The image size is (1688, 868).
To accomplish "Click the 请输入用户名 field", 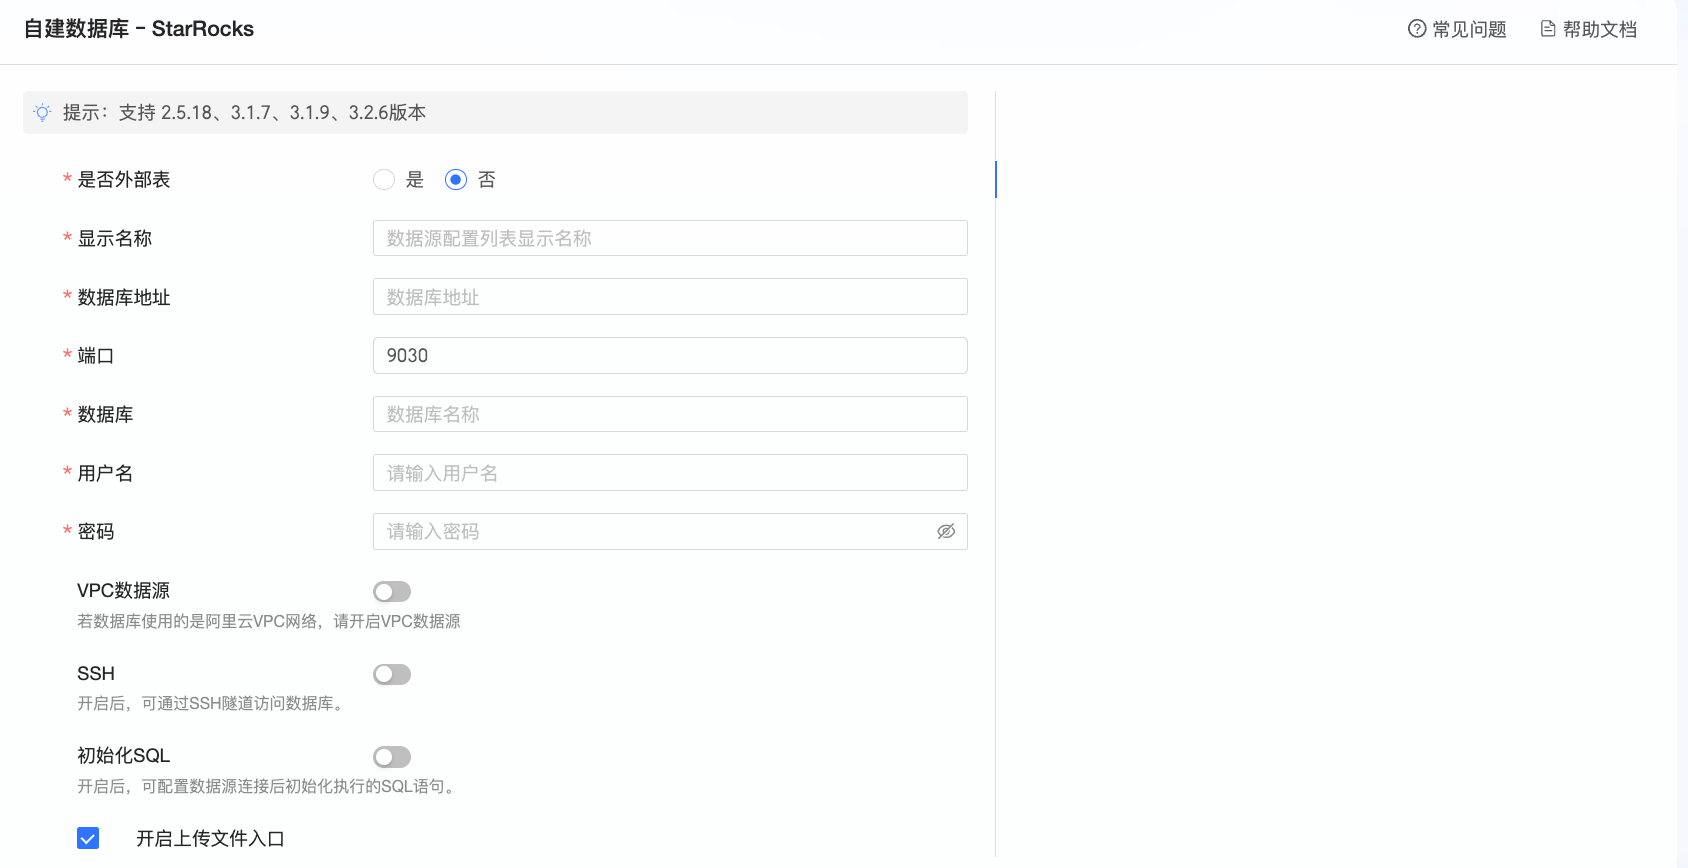I will point(670,473).
